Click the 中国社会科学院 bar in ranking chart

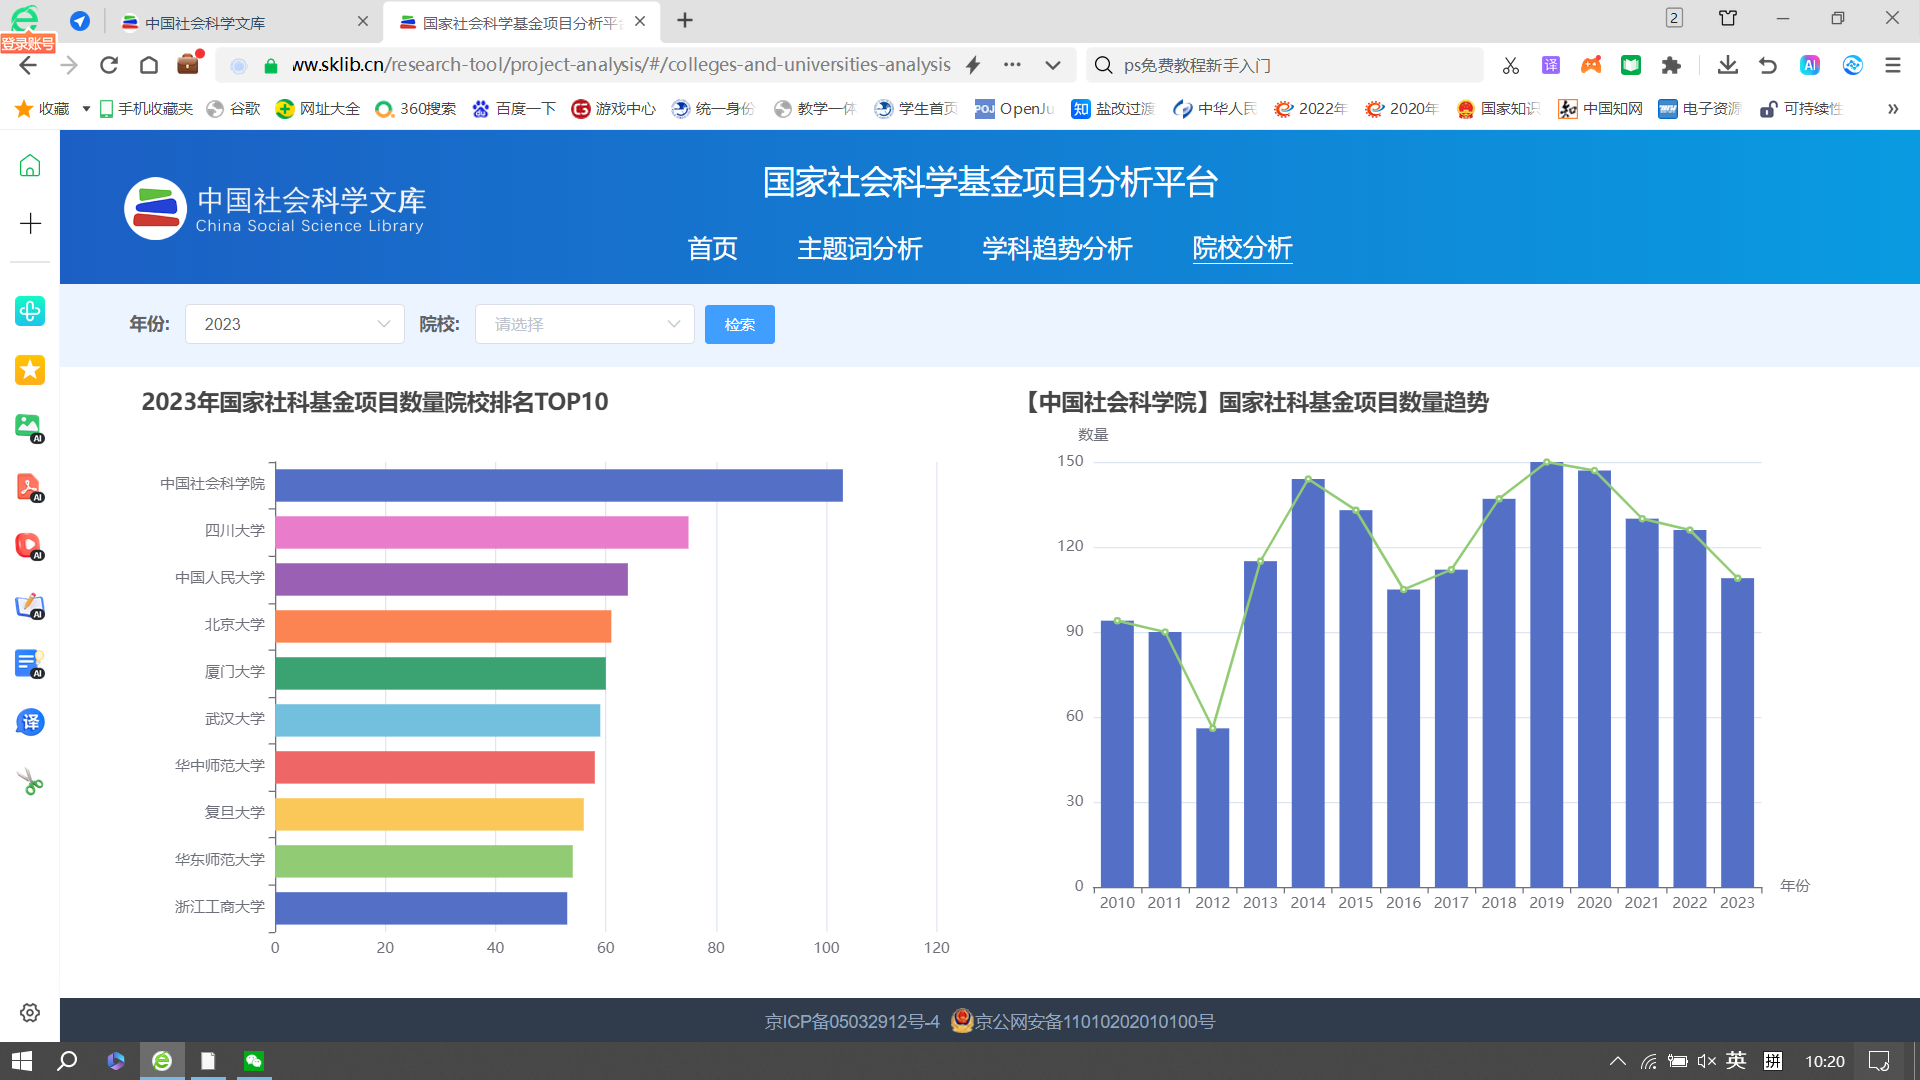[x=559, y=485]
